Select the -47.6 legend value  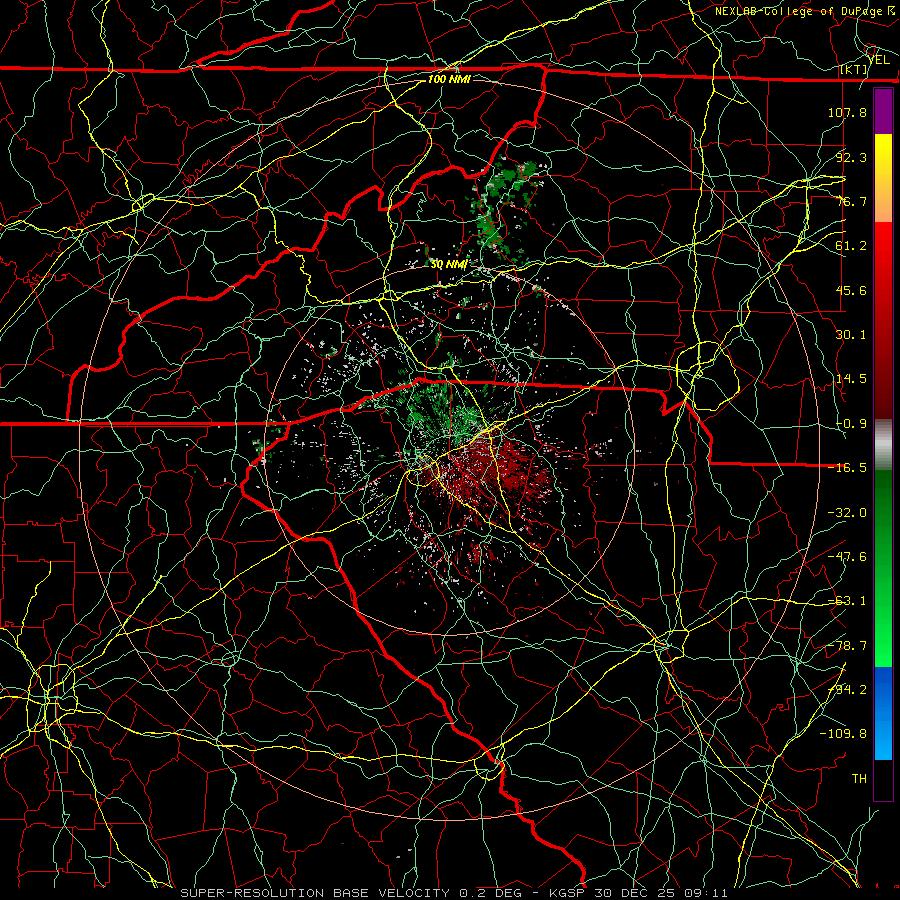pos(847,557)
